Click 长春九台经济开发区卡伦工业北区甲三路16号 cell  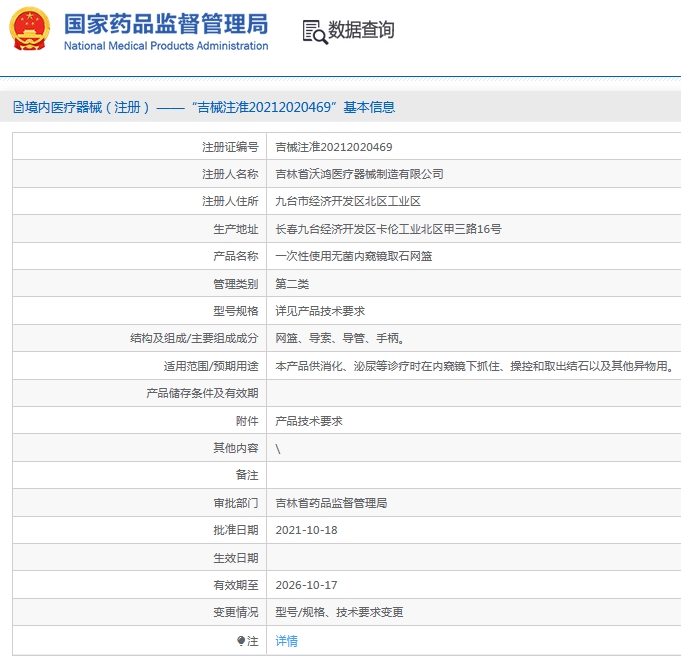388,229
